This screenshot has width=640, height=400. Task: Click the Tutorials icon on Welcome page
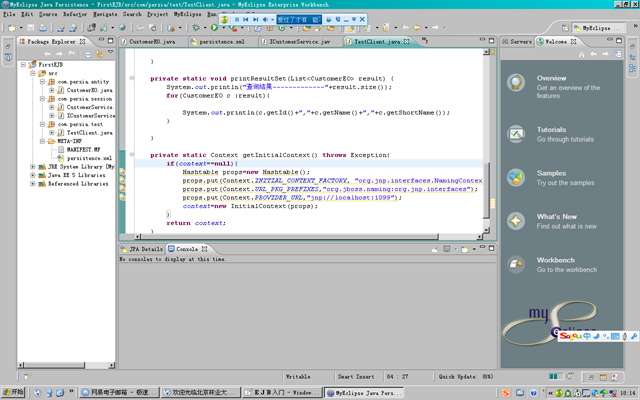click(x=516, y=134)
